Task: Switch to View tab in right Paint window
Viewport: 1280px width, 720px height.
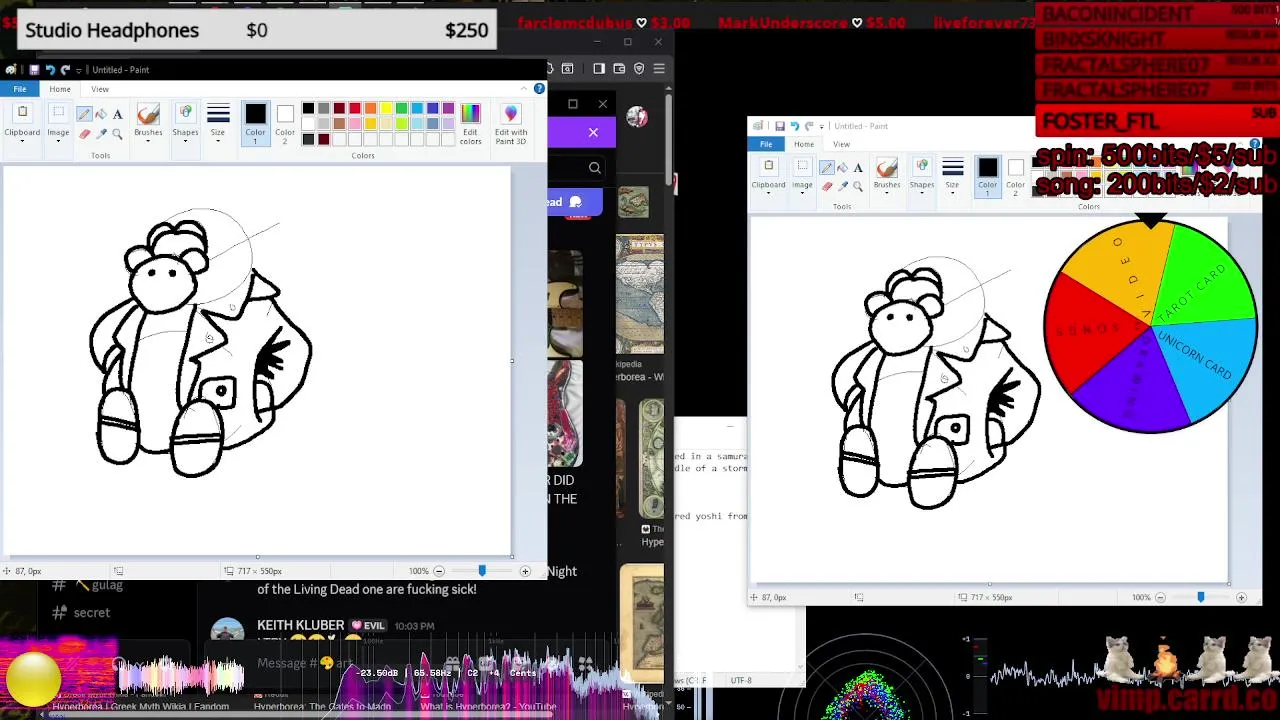Action: [x=841, y=144]
